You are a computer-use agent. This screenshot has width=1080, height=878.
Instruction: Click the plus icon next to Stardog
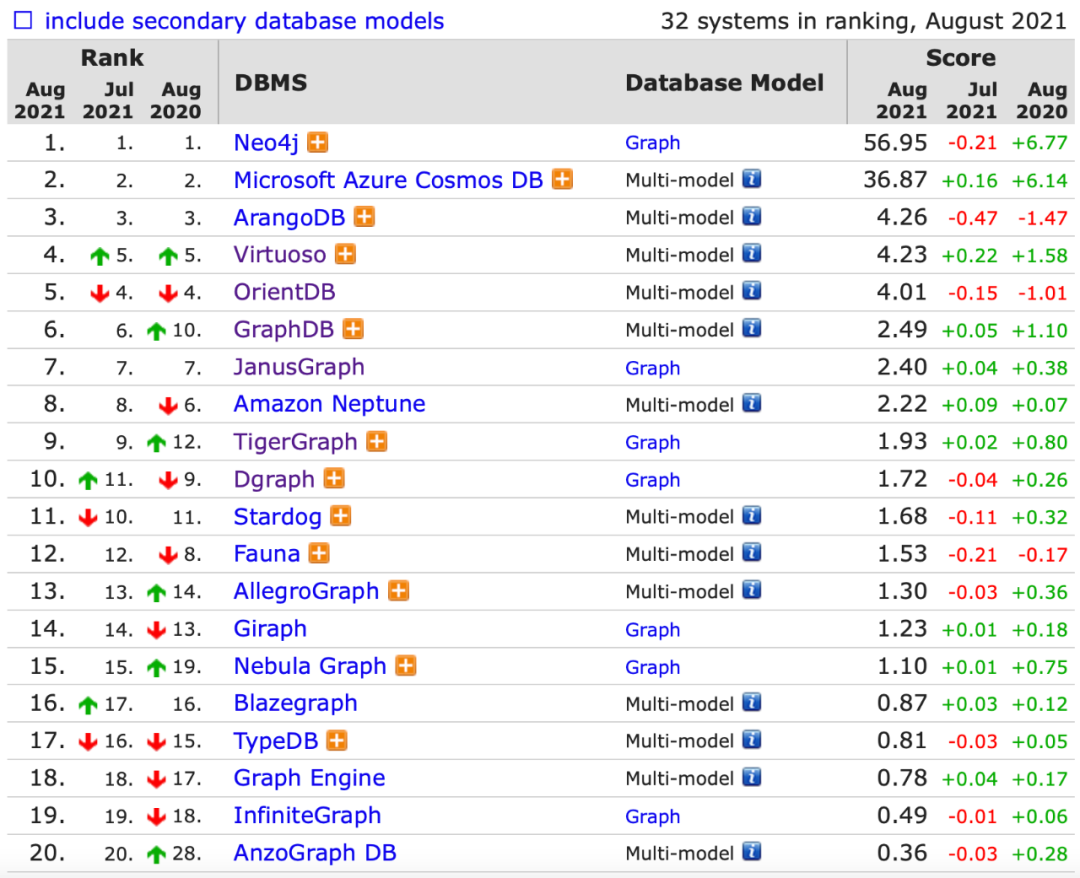click(341, 516)
